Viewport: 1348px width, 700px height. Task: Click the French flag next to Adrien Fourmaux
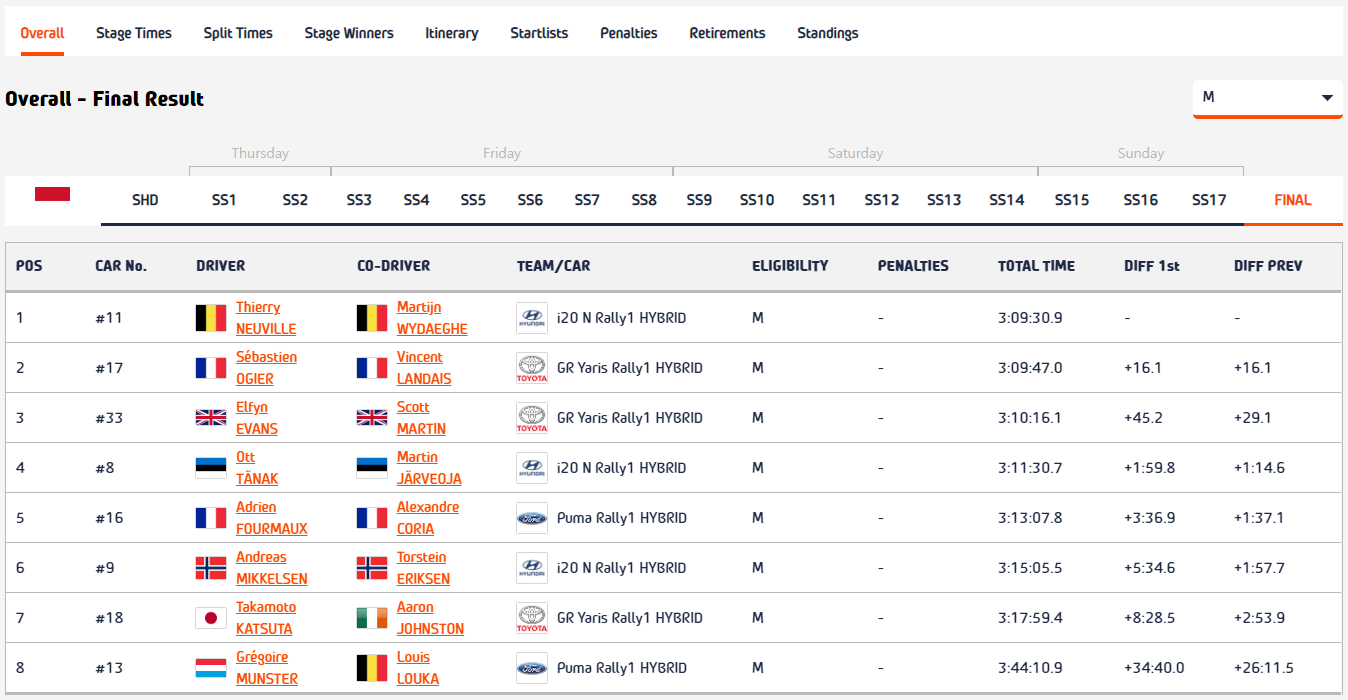211,518
